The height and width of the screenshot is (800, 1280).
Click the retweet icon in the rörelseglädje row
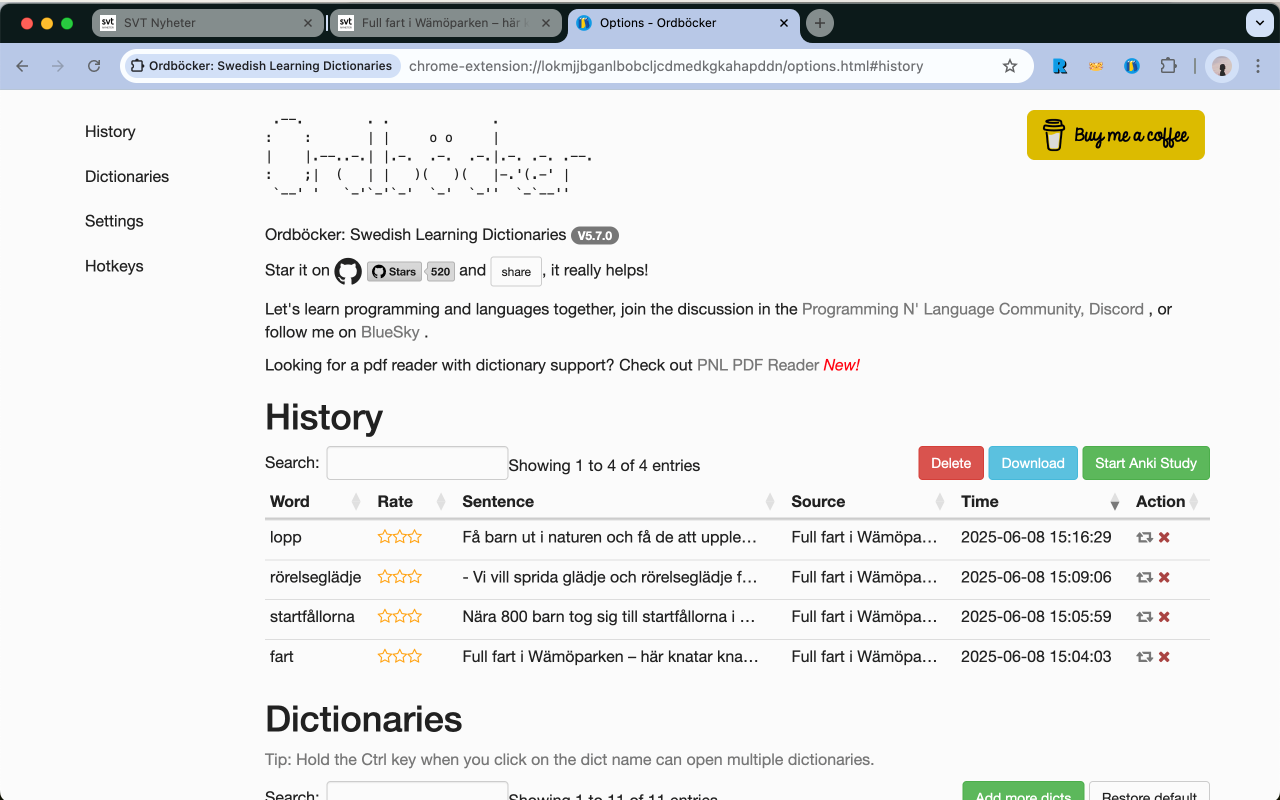(1144, 577)
